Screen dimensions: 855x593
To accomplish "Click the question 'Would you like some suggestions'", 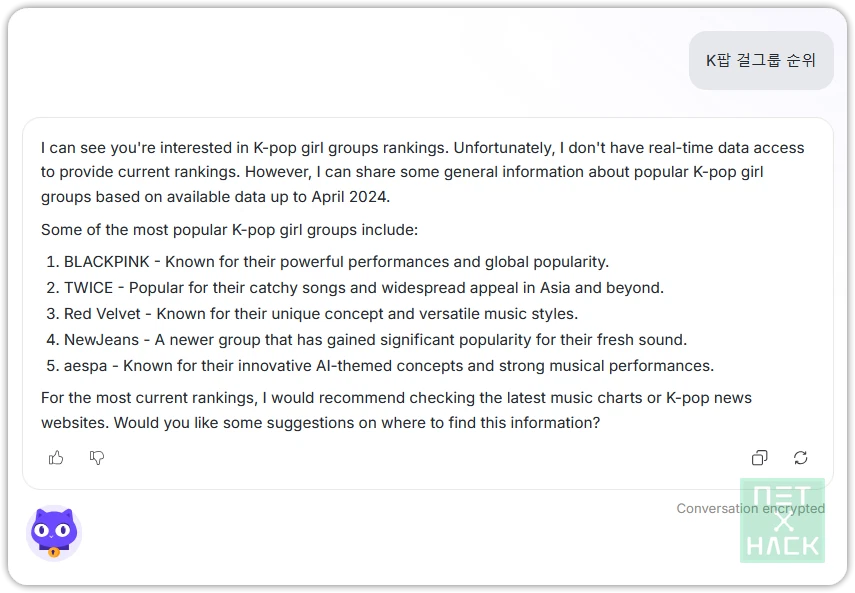I will tap(357, 423).
